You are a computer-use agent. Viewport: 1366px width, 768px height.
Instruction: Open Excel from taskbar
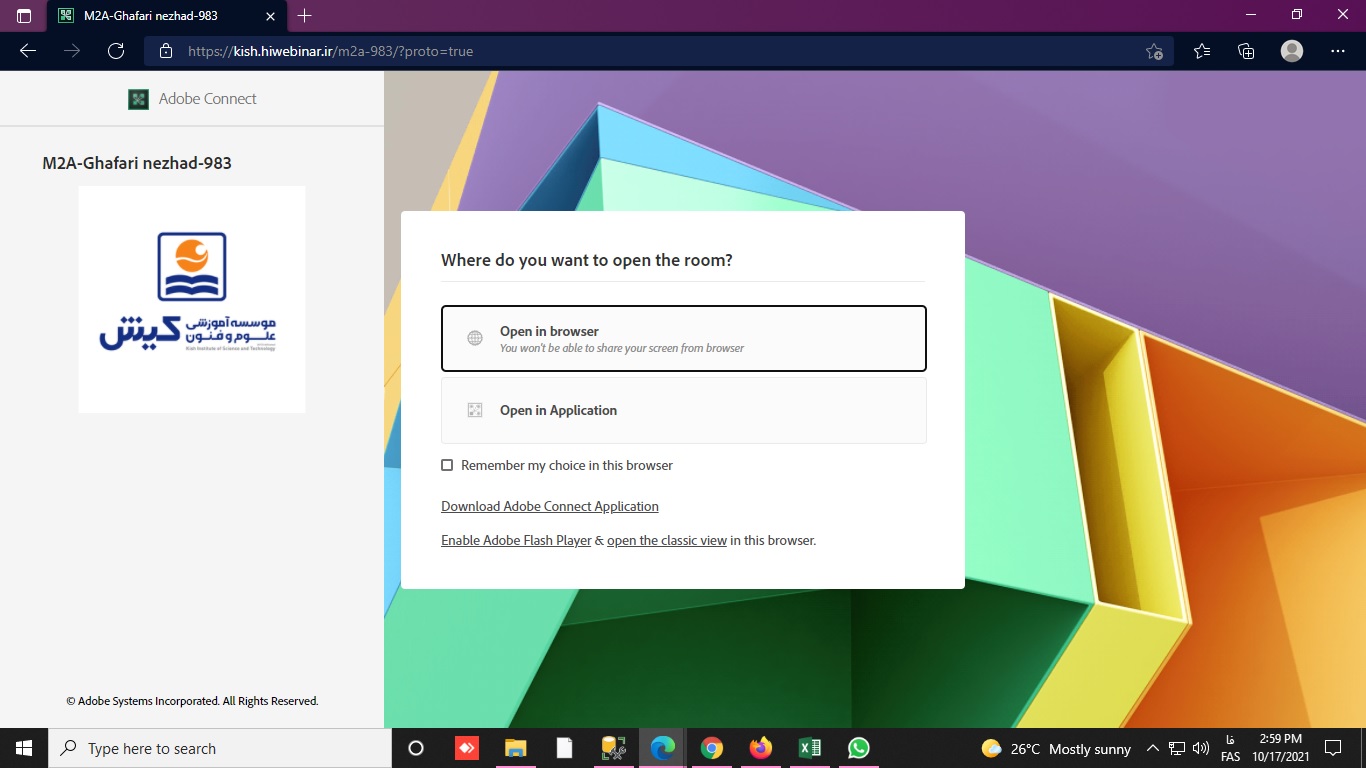click(810, 748)
